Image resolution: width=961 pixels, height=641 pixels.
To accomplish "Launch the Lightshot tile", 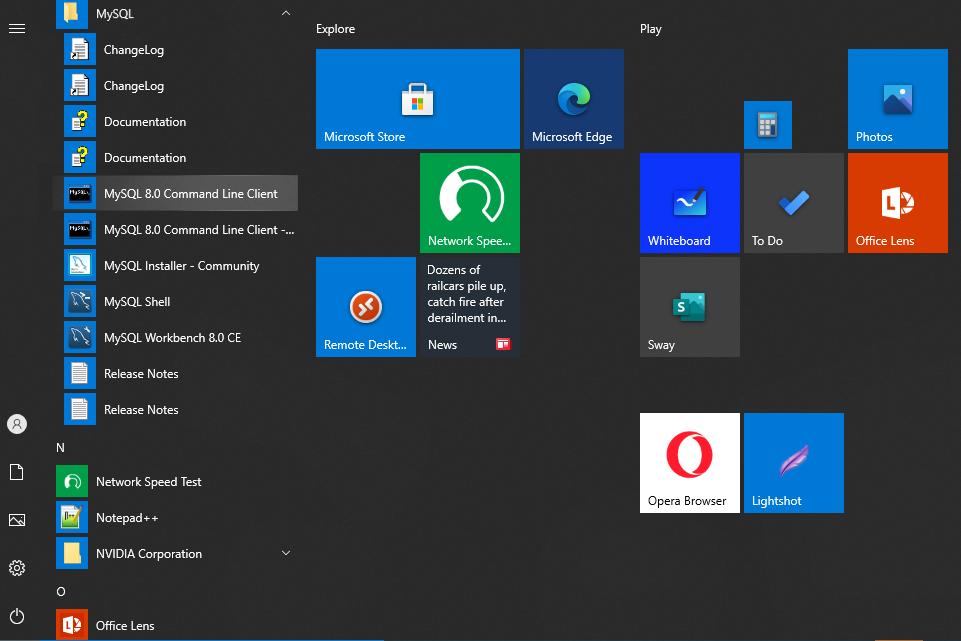I will click(793, 463).
